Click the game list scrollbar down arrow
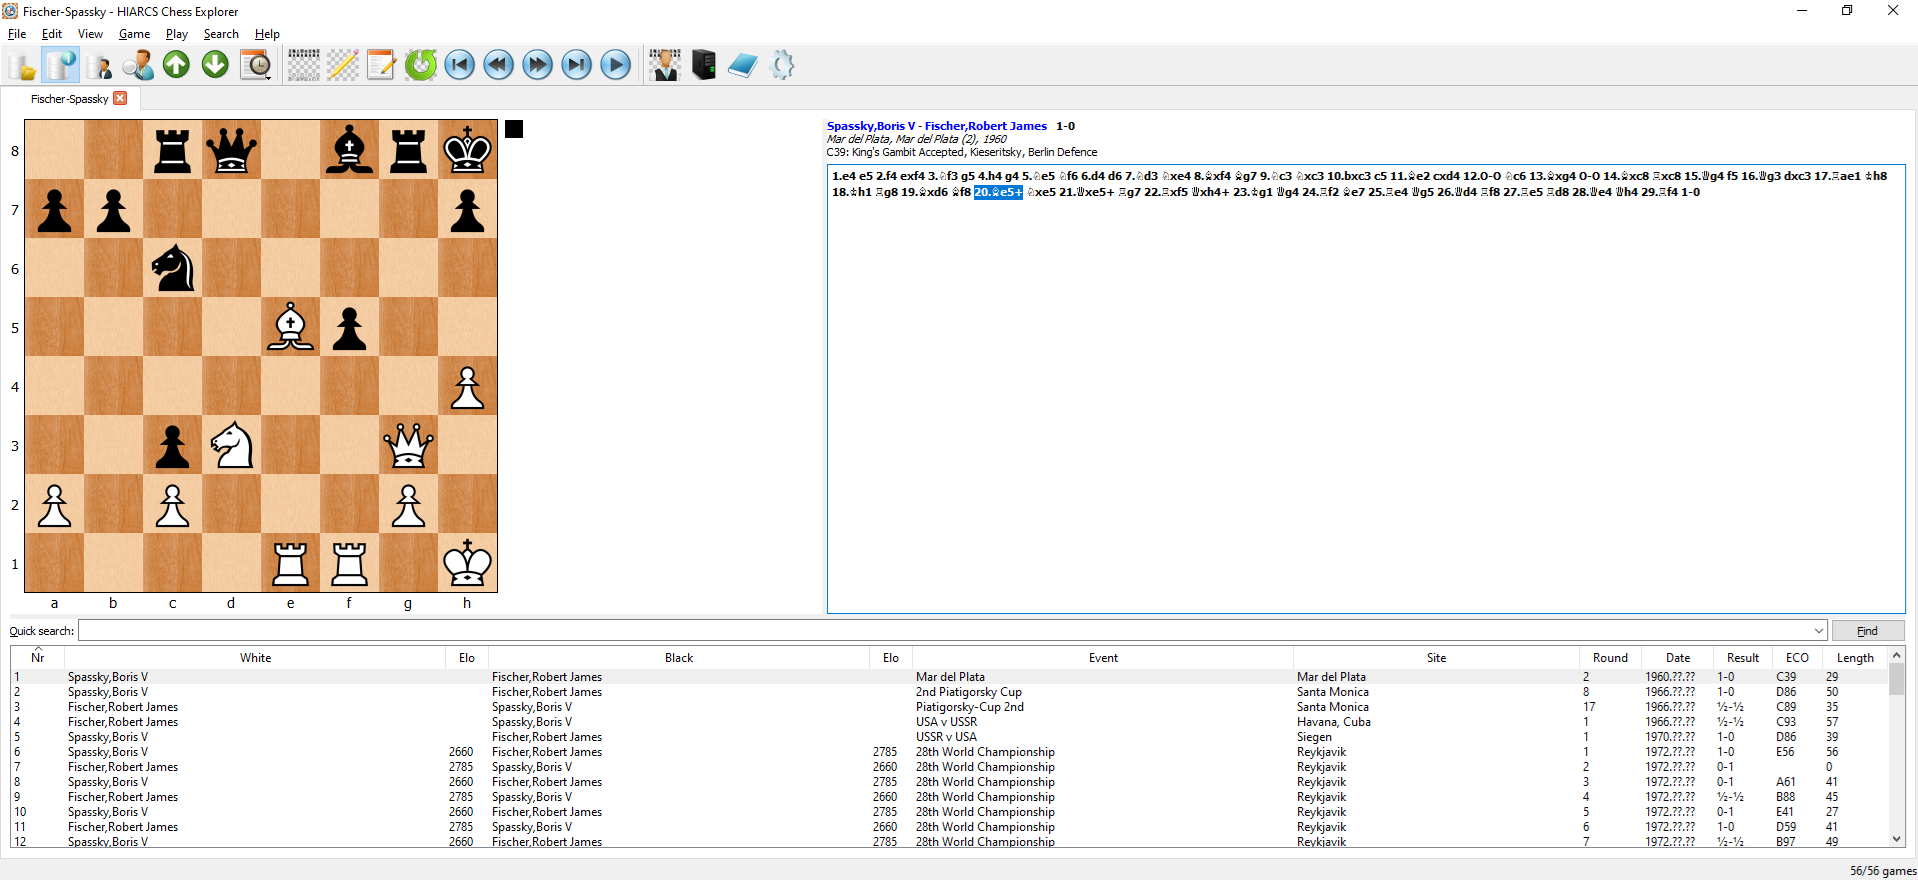 tap(1896, 839)
